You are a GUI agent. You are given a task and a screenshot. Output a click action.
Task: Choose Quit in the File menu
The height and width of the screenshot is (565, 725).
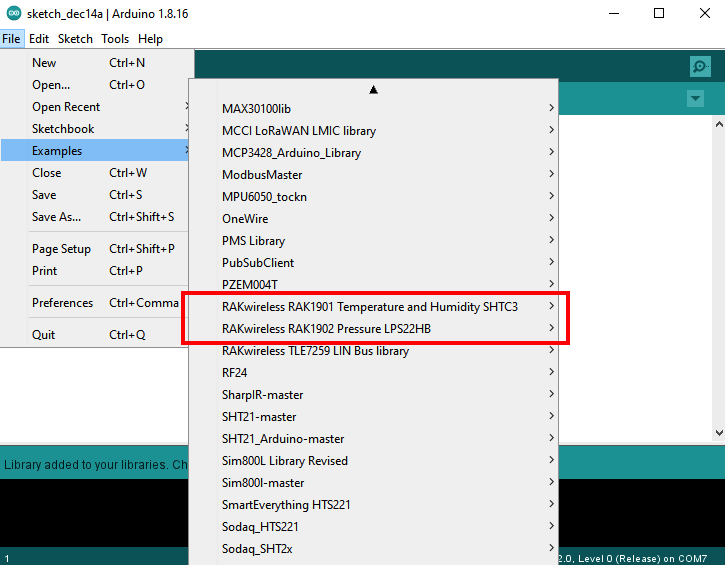(x=94, y=335)
